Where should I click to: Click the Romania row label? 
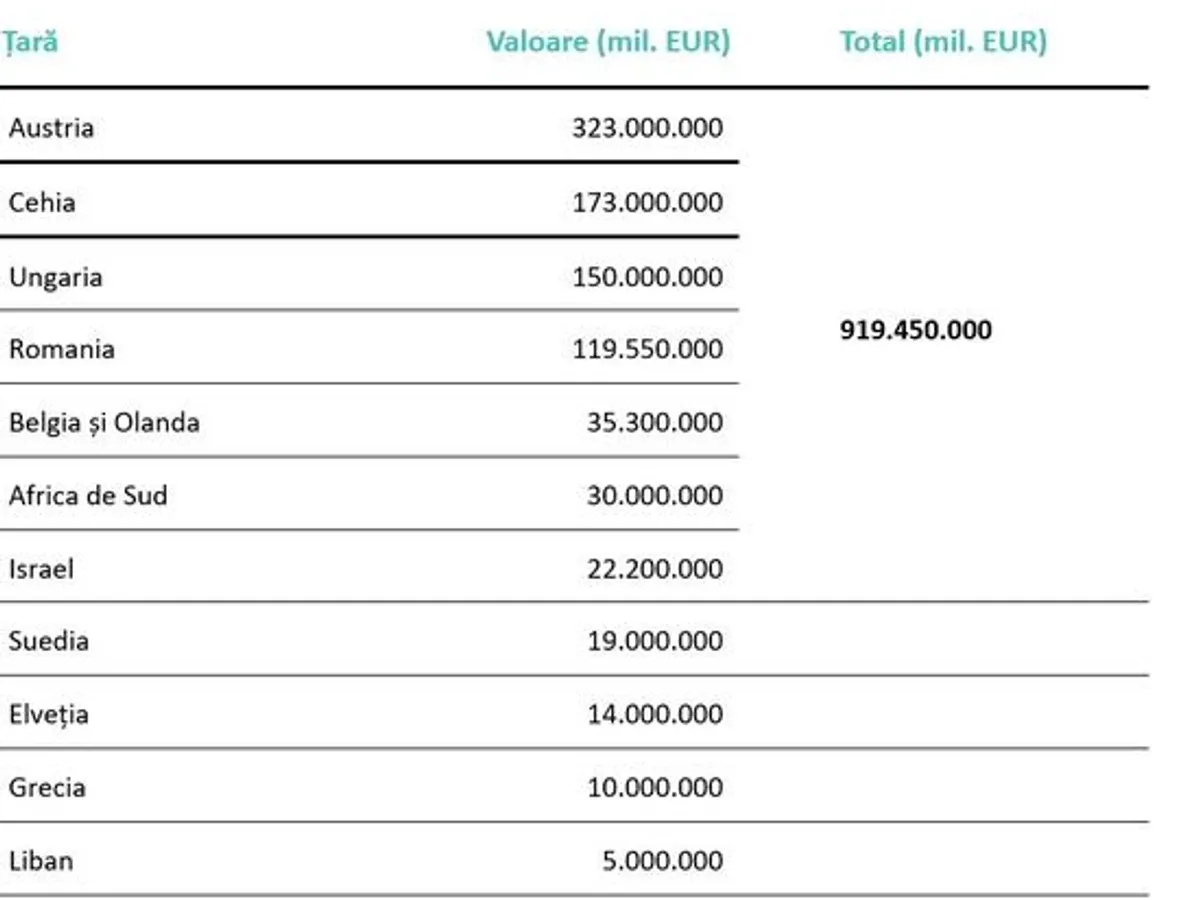point(61,349)
